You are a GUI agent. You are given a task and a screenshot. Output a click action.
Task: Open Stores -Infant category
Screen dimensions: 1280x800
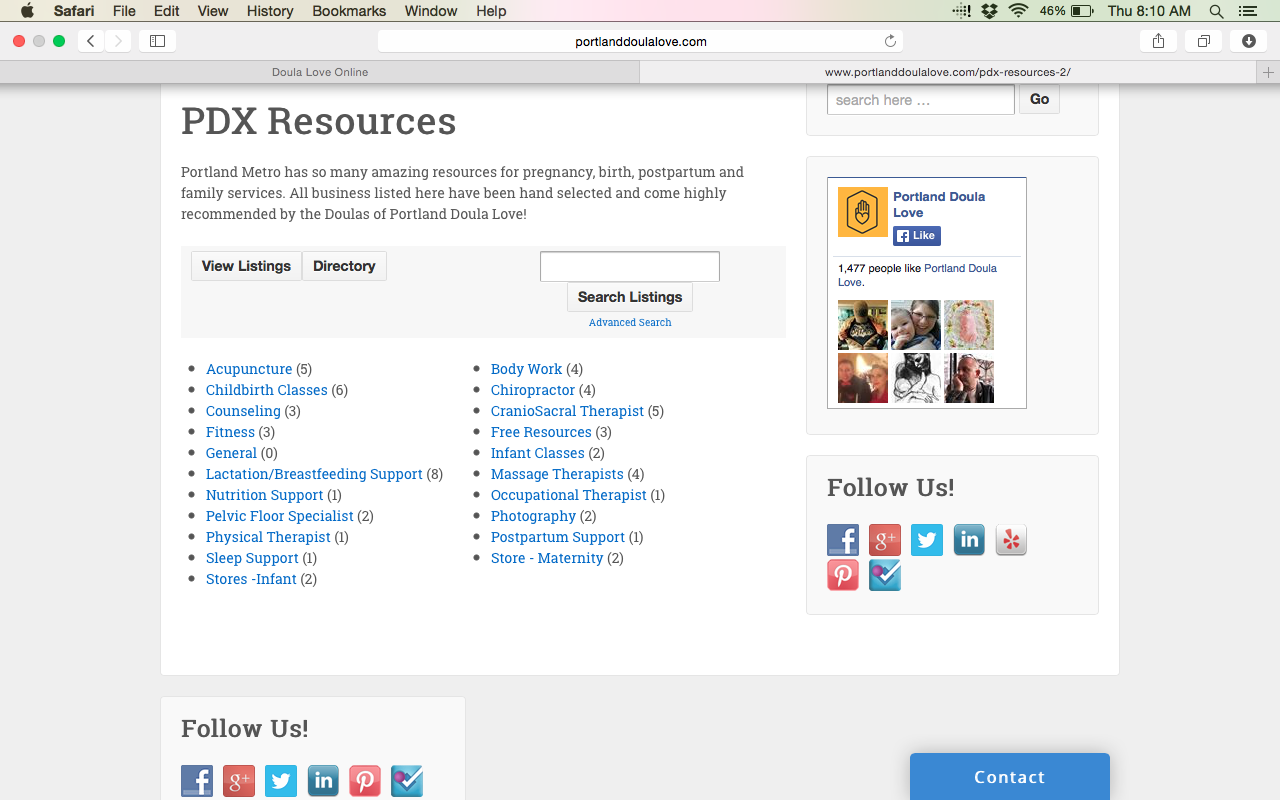pos(251,579)
